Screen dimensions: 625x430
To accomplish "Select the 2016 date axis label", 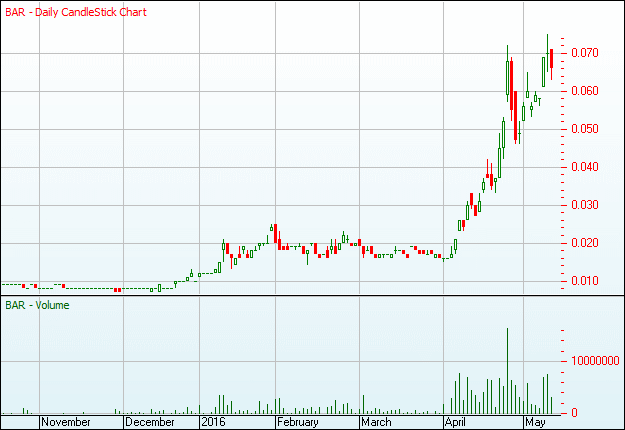I will 213,422.
